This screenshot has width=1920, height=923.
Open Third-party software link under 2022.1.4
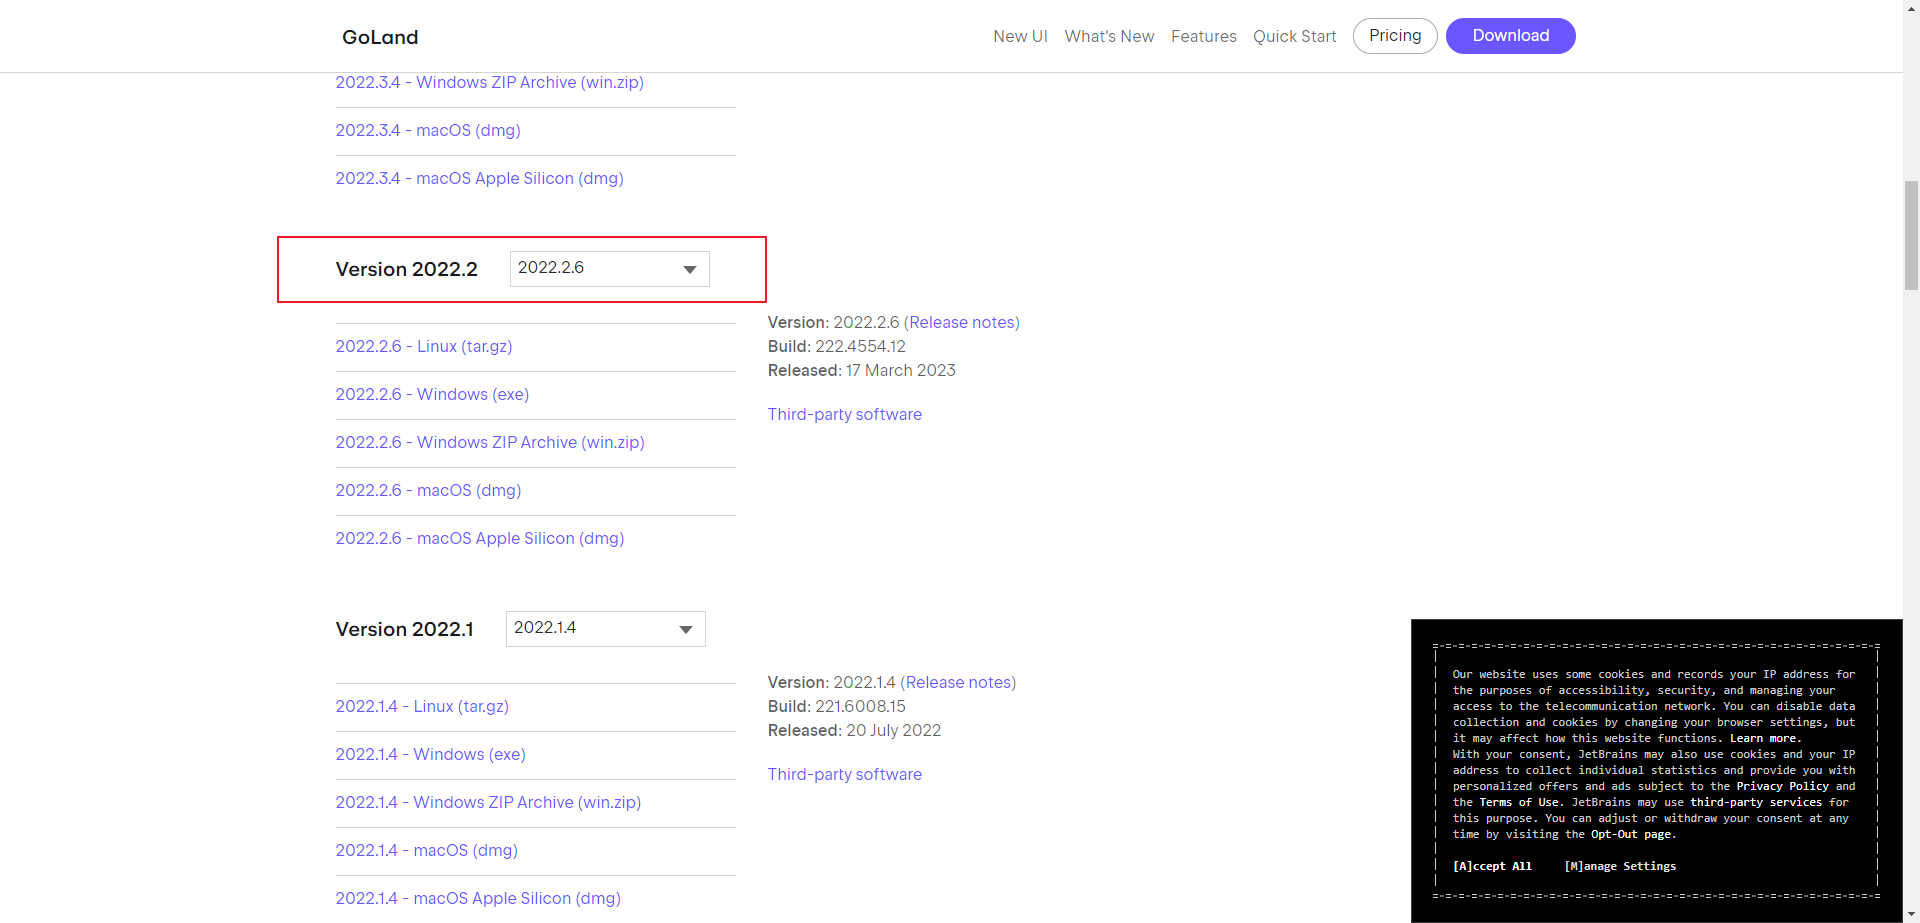pos(845,774)
